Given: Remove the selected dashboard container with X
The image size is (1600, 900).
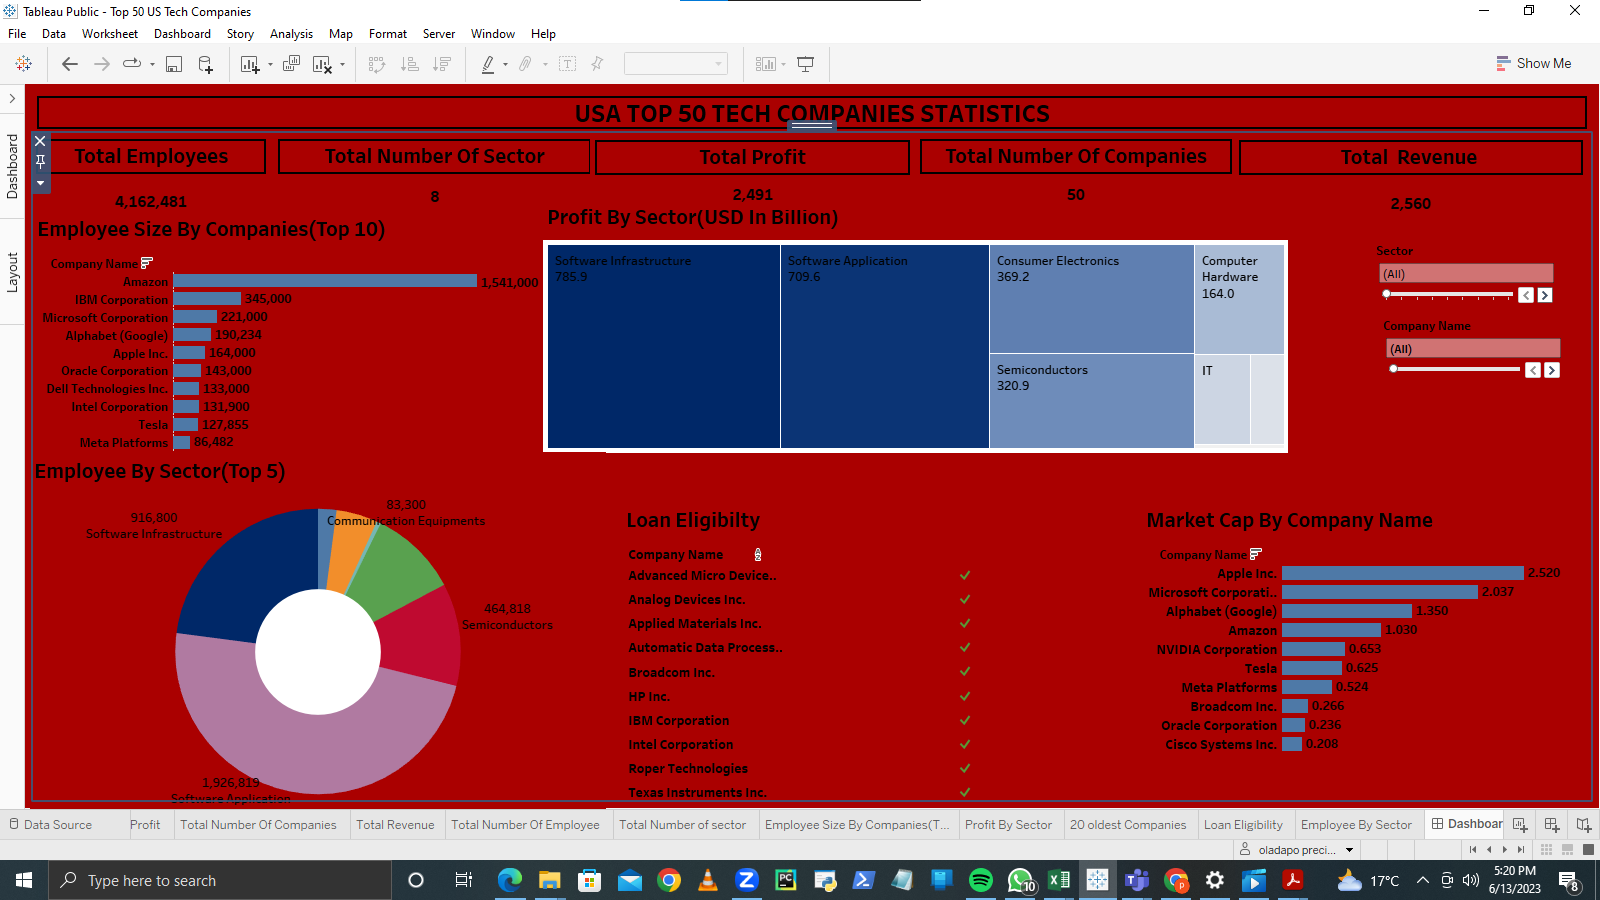Looking at the screenshot, I should (x=41, y=141).
